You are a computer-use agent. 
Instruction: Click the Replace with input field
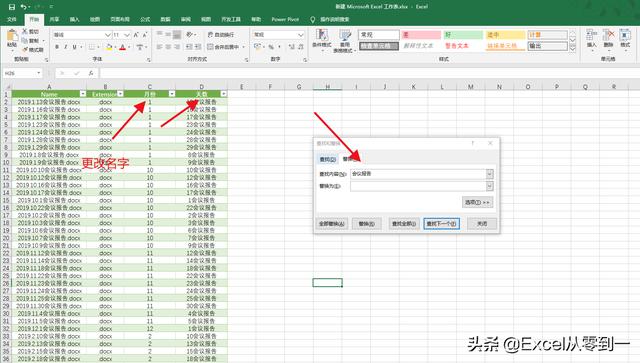[x=418, y=186]
